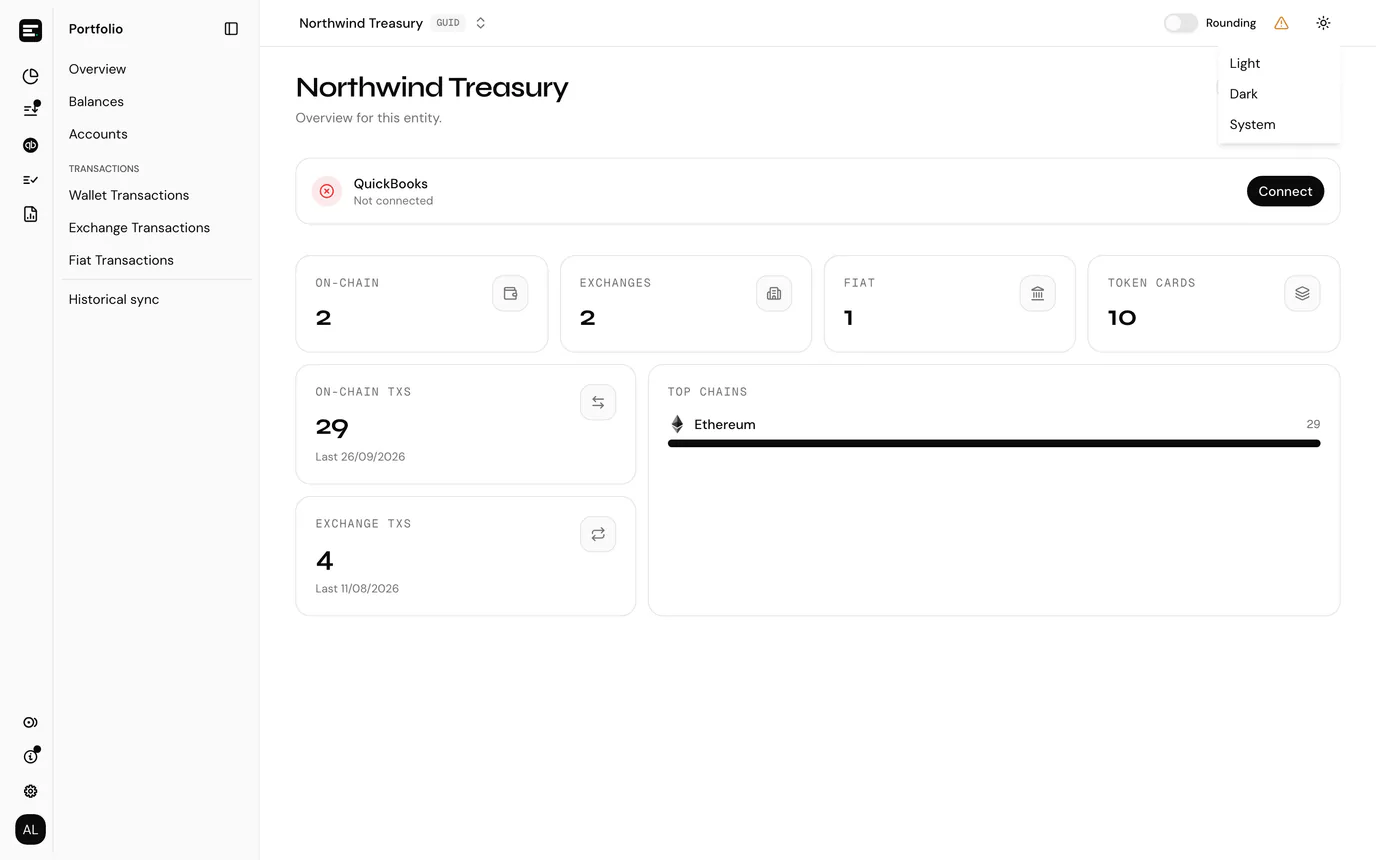Open the checklist icon in left rail
1376x860 pixels.
point(30,180)
